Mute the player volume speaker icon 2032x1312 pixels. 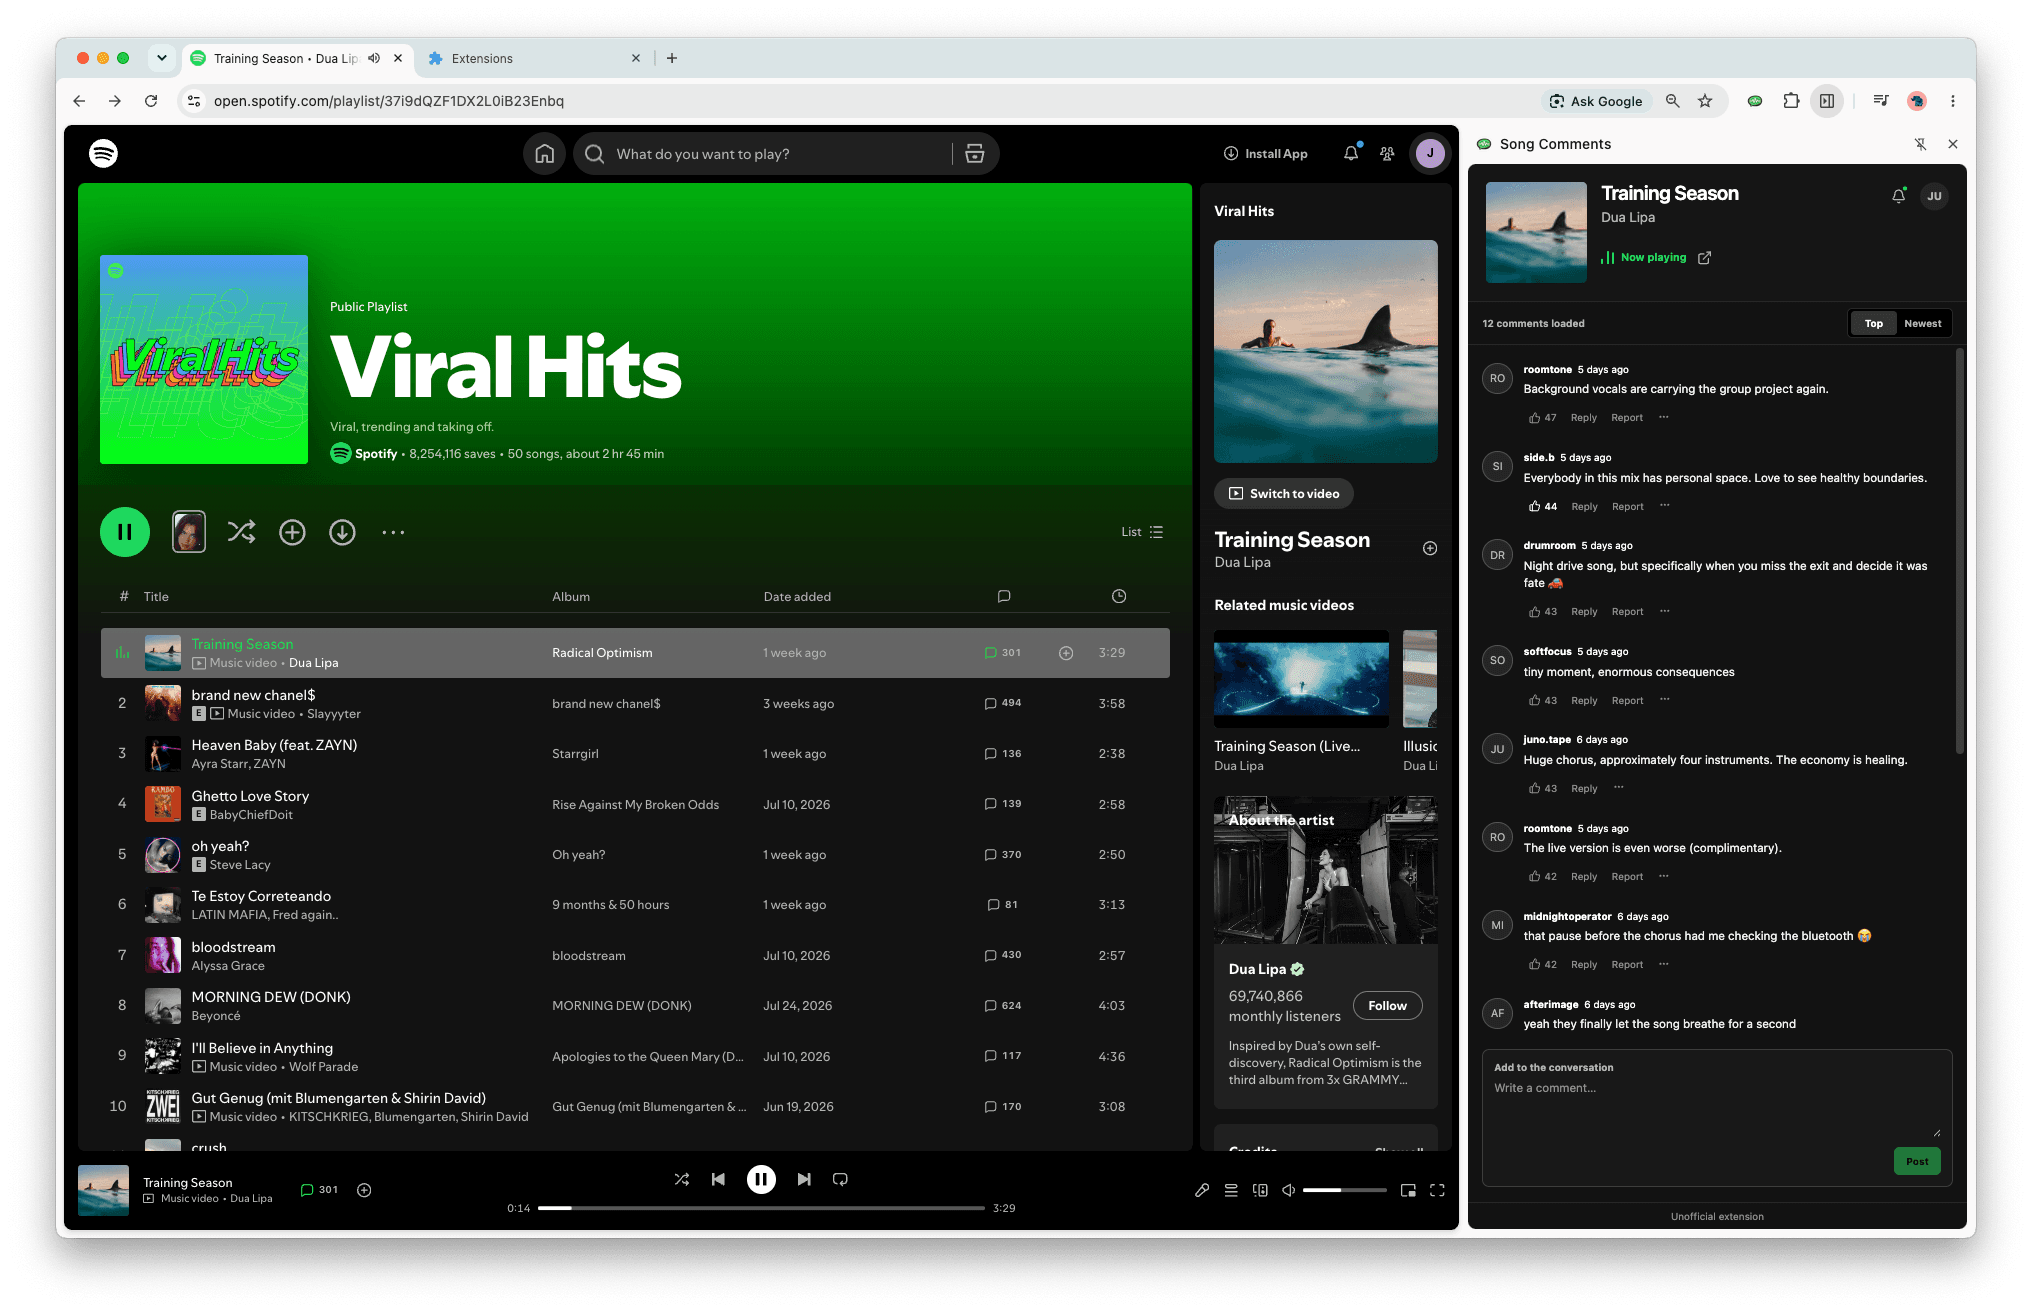pyautogui.click(x=1289, y=1190)
